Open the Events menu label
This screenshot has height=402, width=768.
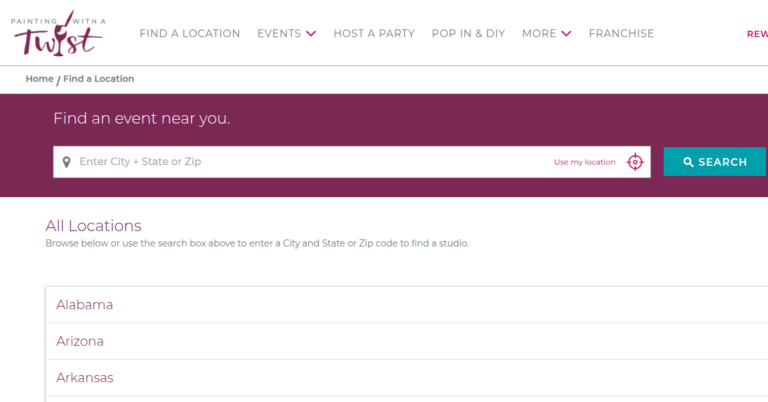pyautogui.click(x=279, y=34)
